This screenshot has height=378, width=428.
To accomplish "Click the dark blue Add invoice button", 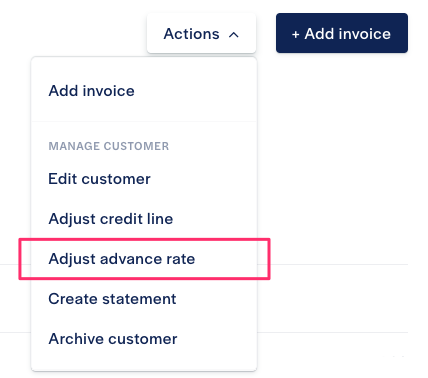I will (x=342, y=33).
